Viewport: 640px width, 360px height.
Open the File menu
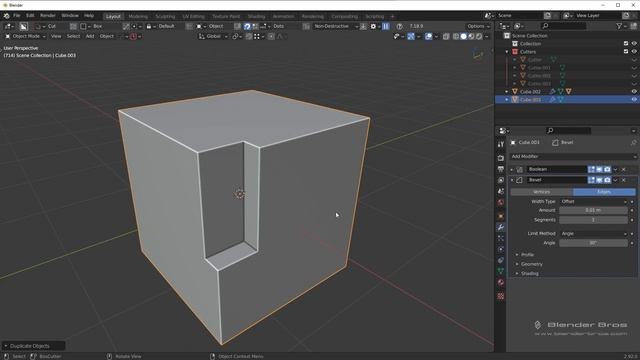pos(17,16)
